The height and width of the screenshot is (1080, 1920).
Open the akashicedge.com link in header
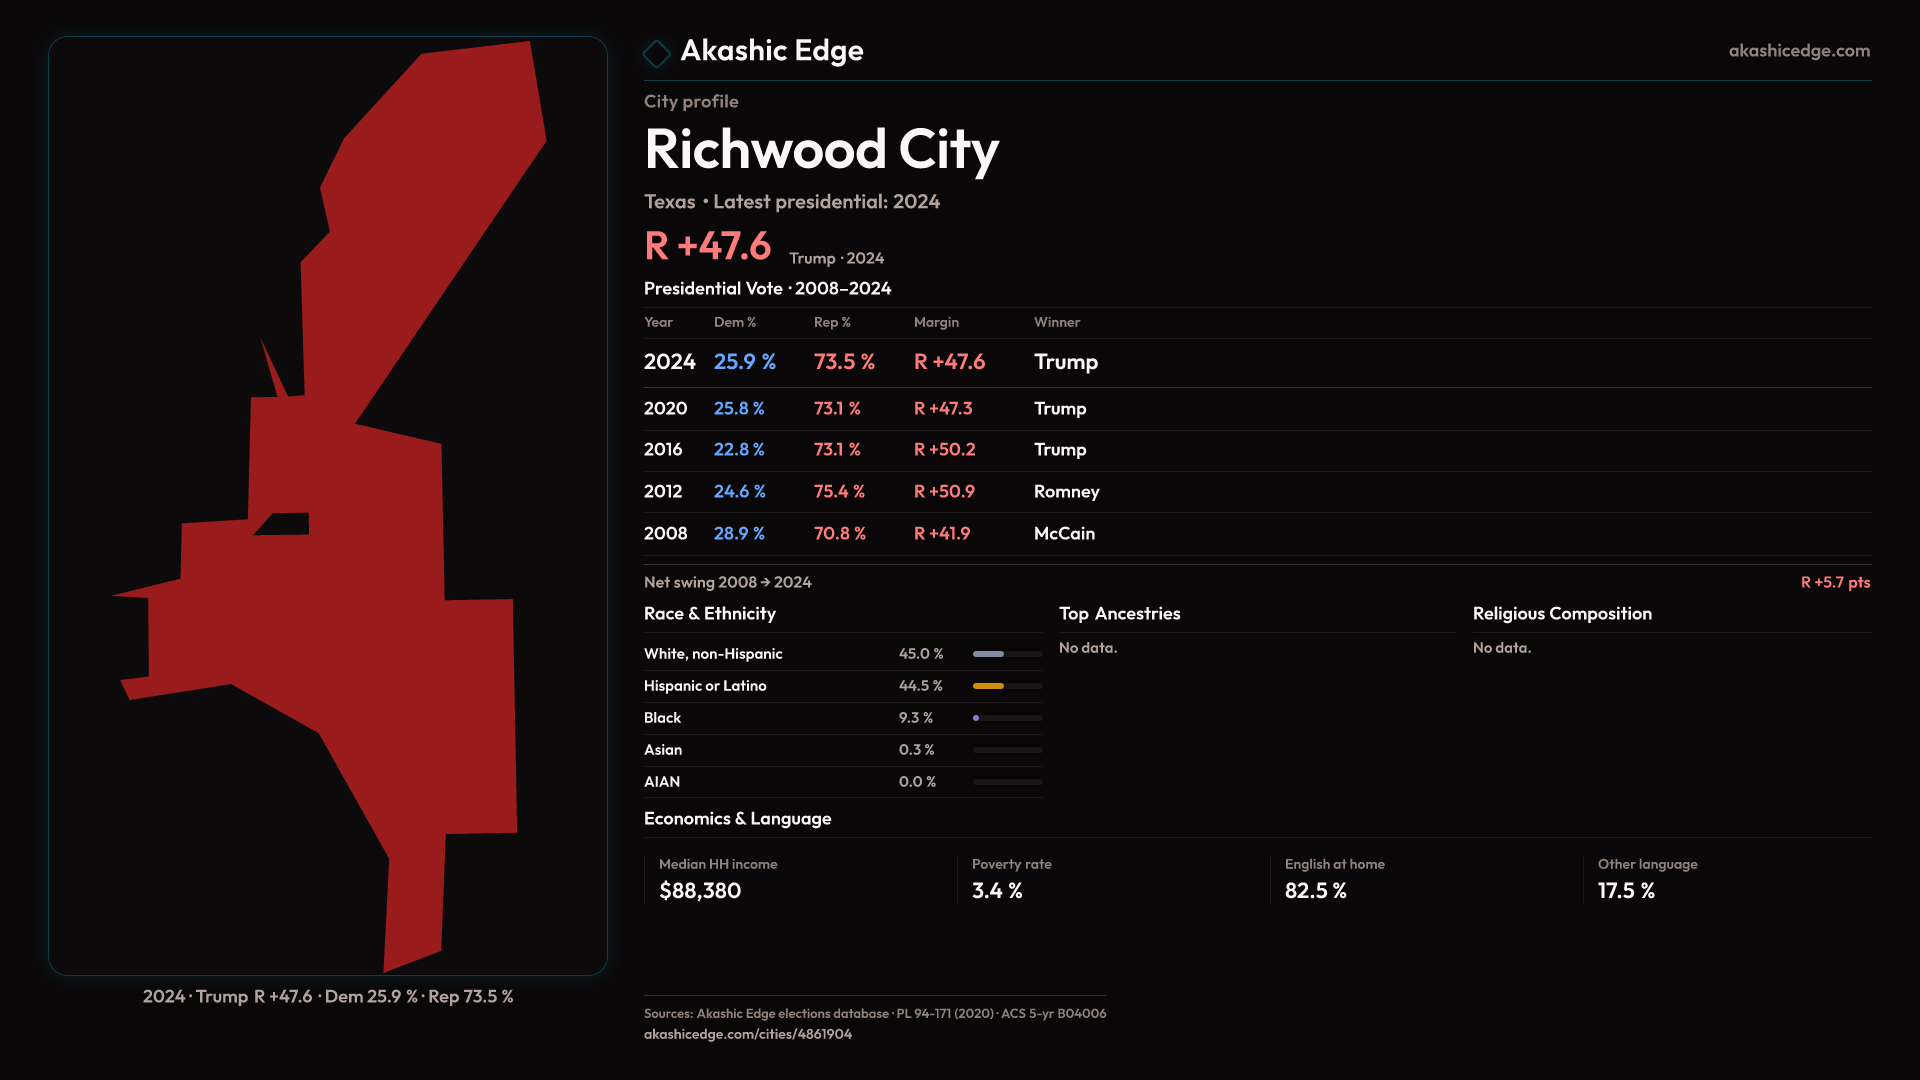pos(1798,50)
